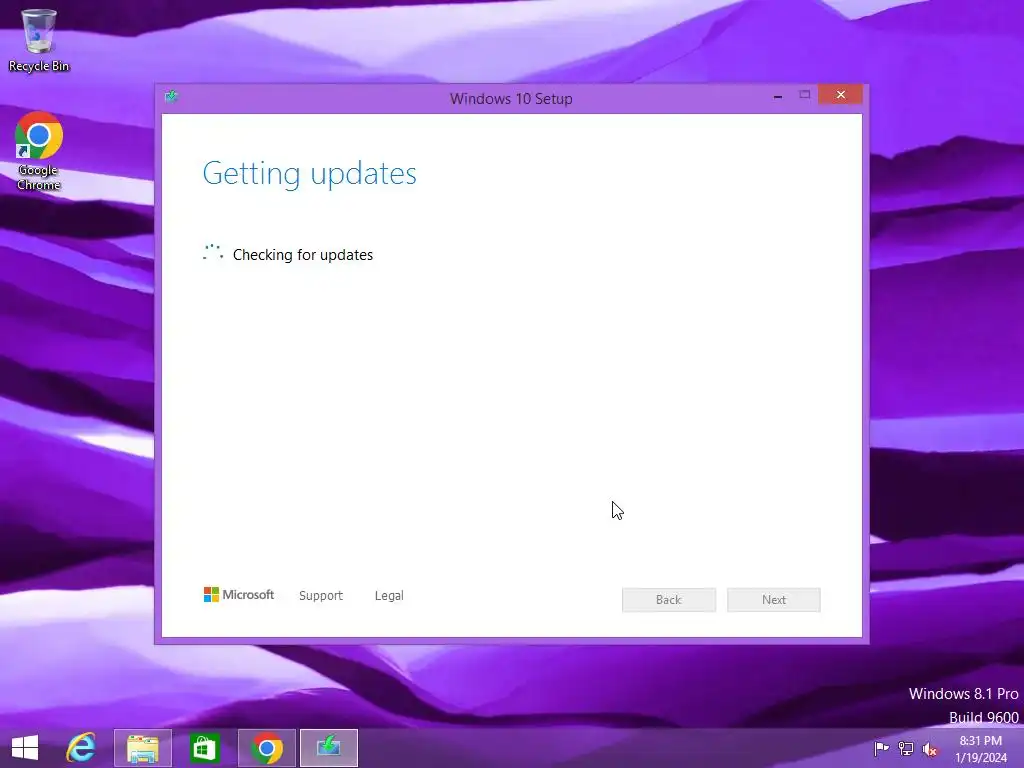Click the "Getting updates" heading
The width and height of the screenshot is (1024, 768).
click(x=310, y=174)
